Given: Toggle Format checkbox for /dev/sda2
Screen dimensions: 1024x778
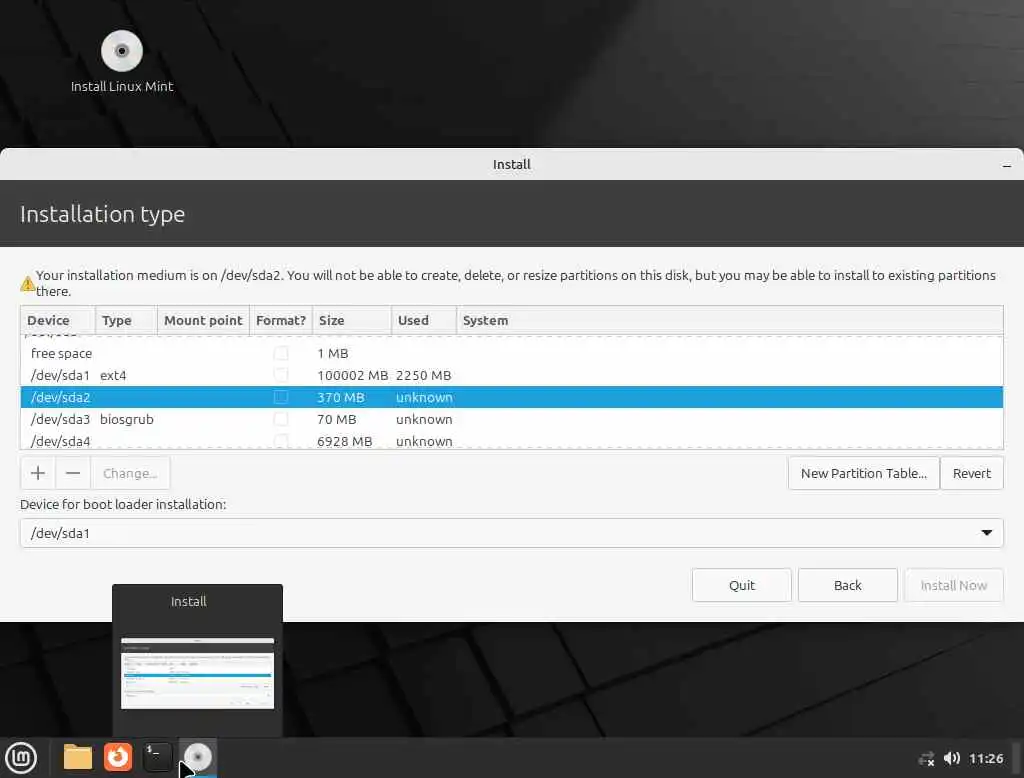Looking at the screenshot, I should click(281, 397).
